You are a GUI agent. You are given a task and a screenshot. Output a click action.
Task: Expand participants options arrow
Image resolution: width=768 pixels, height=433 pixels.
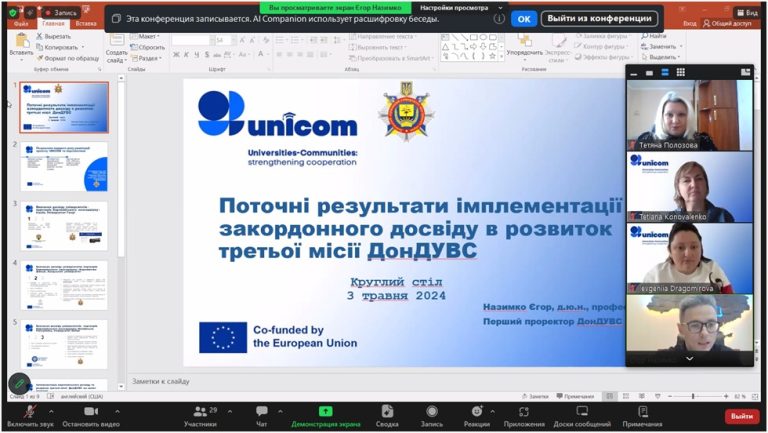click(x=230, y=411)
